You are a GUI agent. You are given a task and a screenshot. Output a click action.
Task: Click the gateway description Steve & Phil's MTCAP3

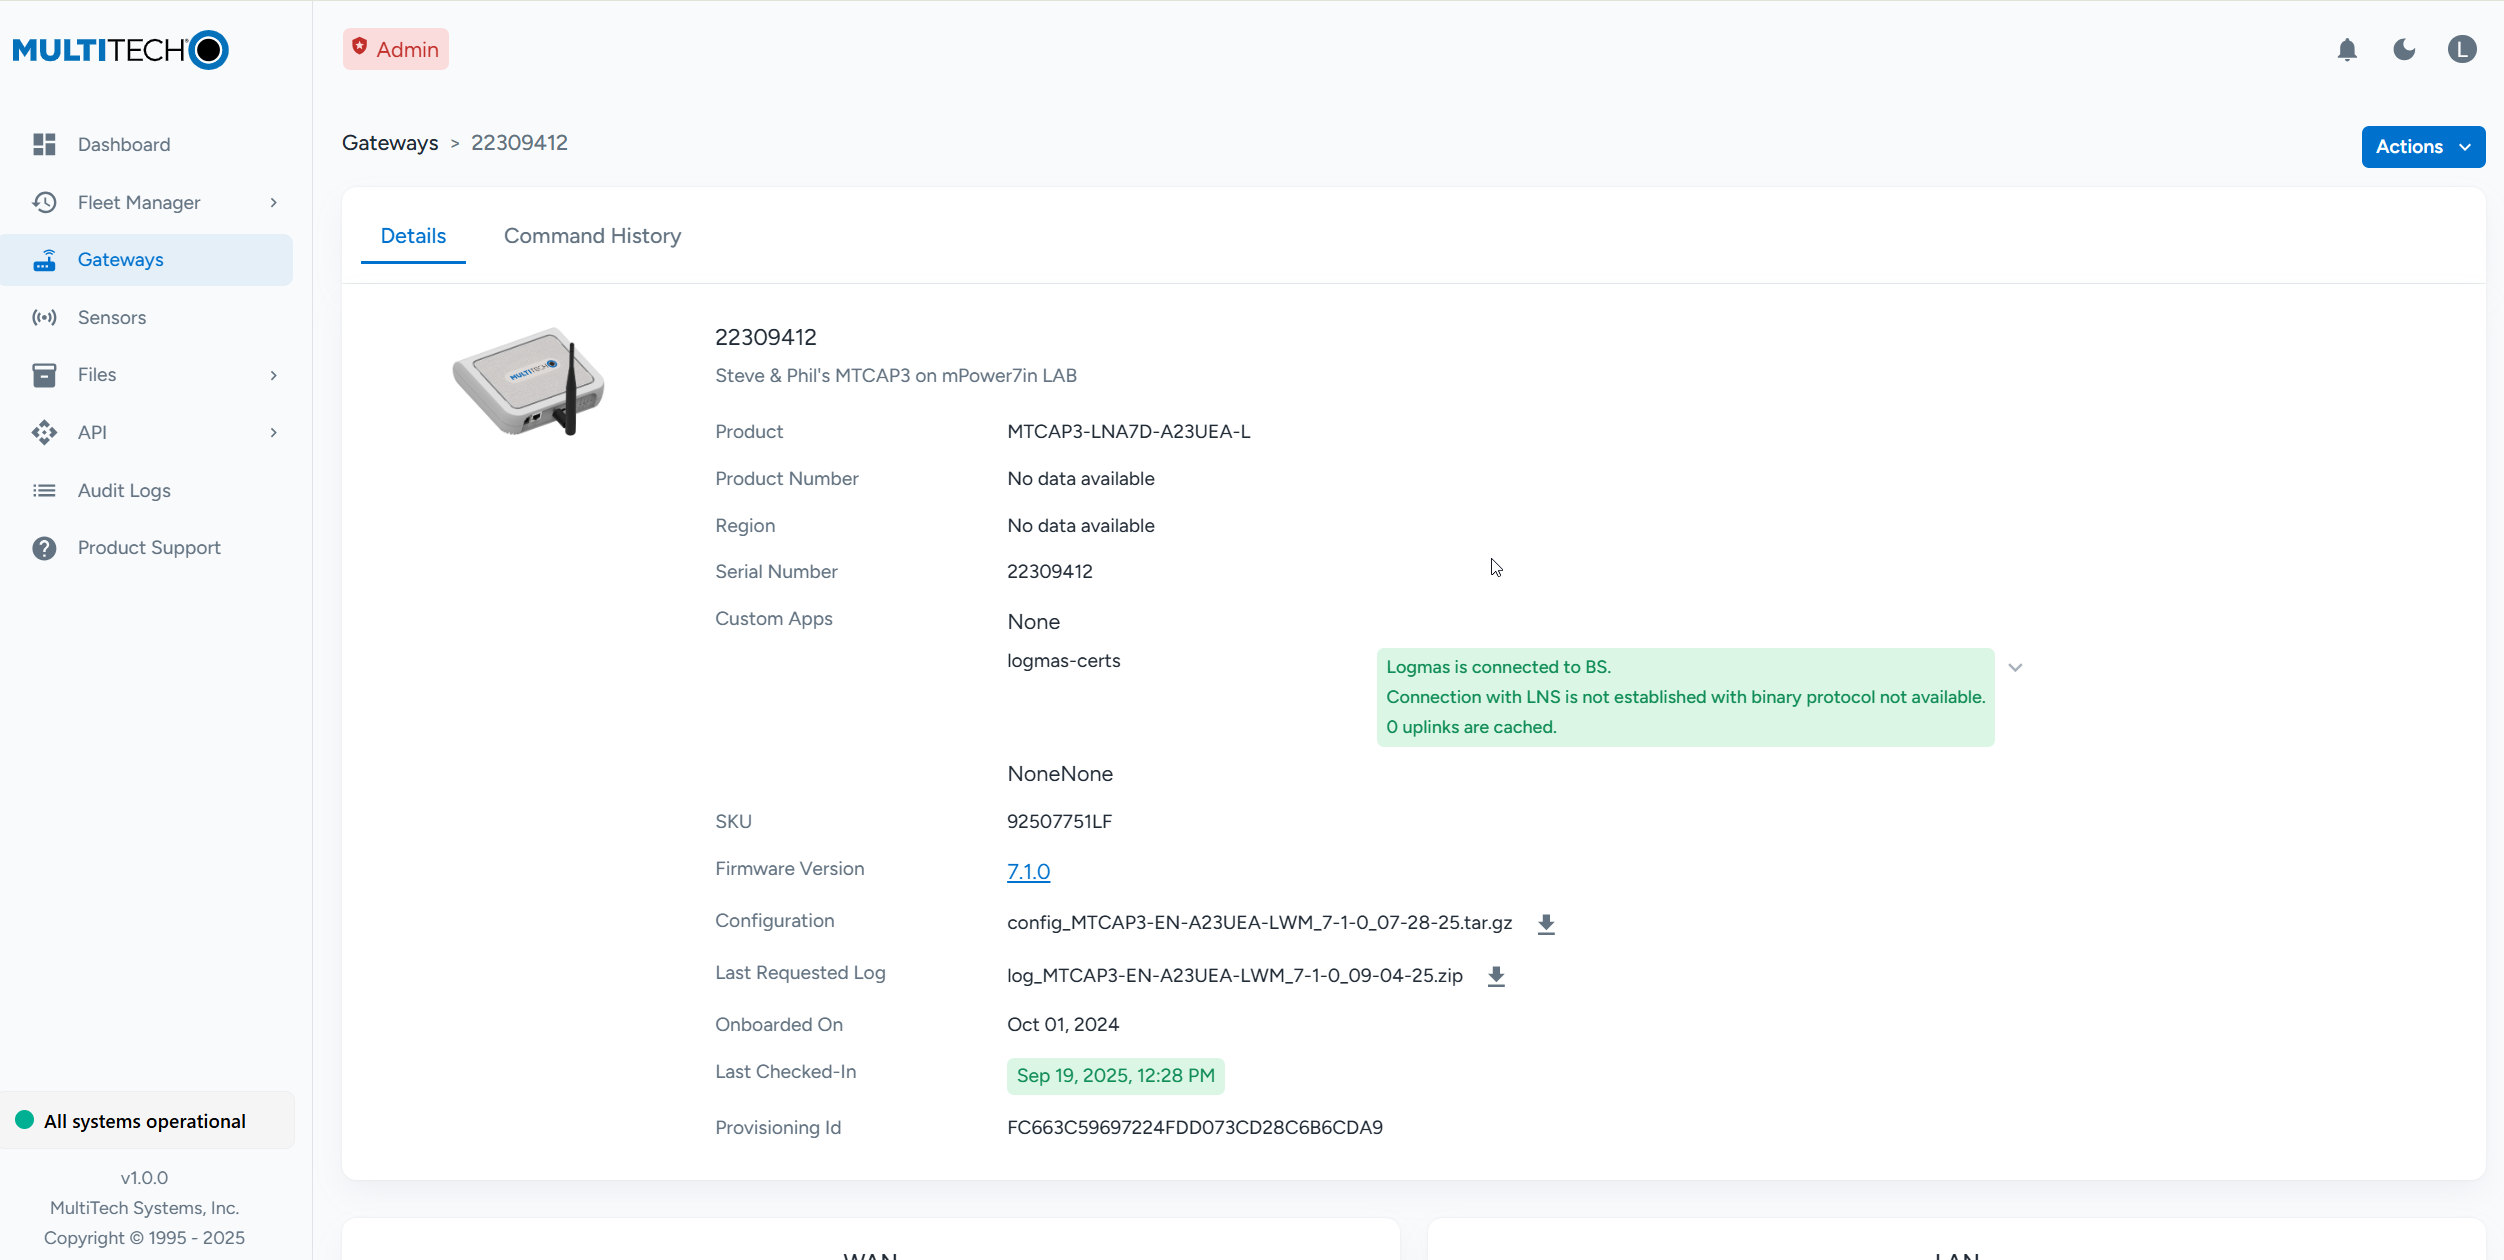click(x=895, y=376)
